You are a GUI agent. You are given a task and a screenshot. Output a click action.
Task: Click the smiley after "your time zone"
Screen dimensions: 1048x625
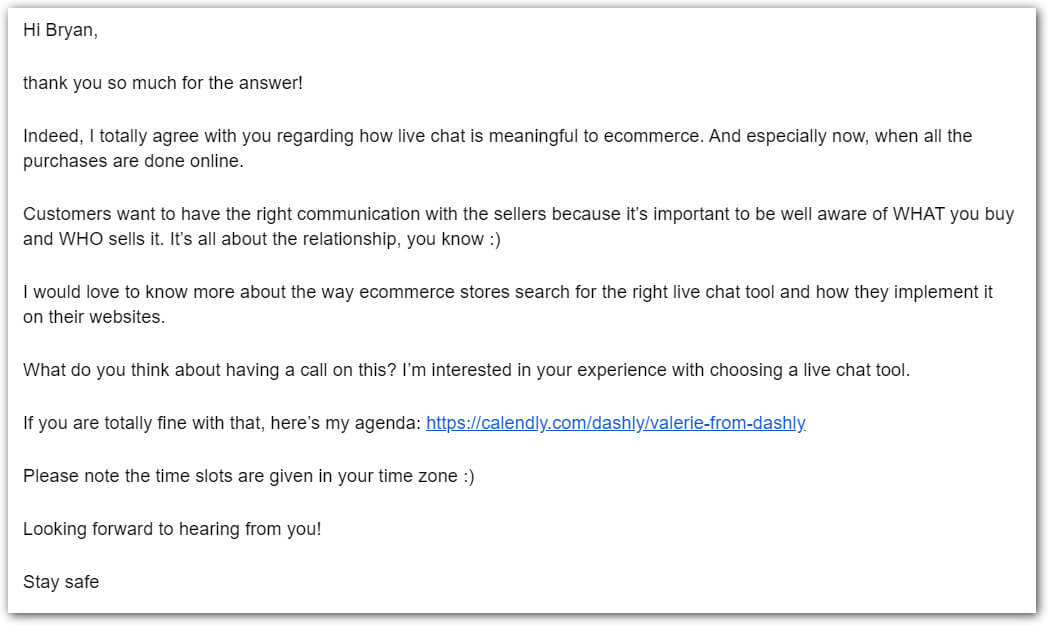click(466, 476)
